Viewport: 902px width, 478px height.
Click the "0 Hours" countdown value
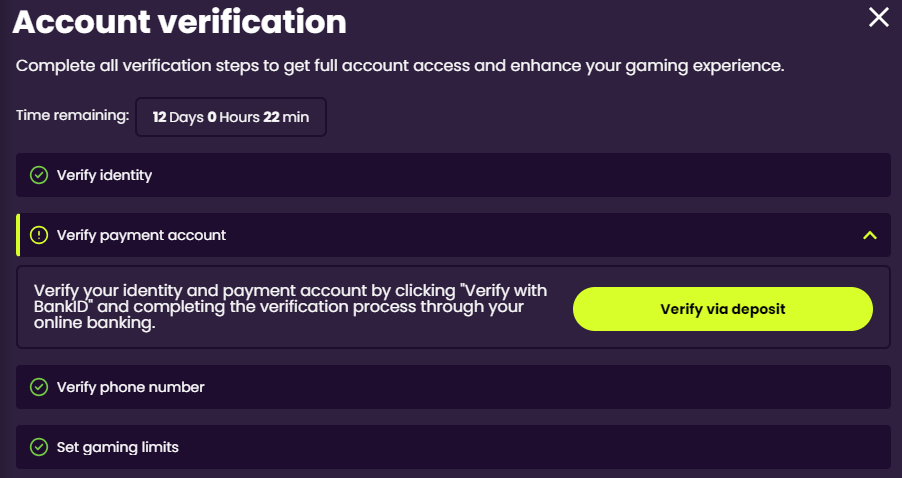point(233,117)
